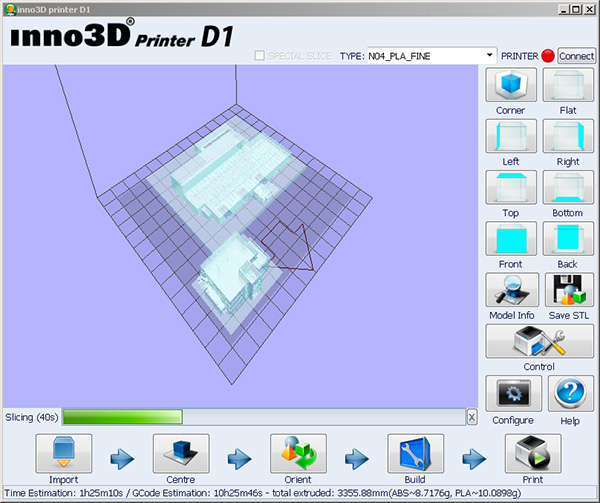This screenshot has width=600, height=503.
Task: Open Model Info
Action: click(x=512, y=290)
